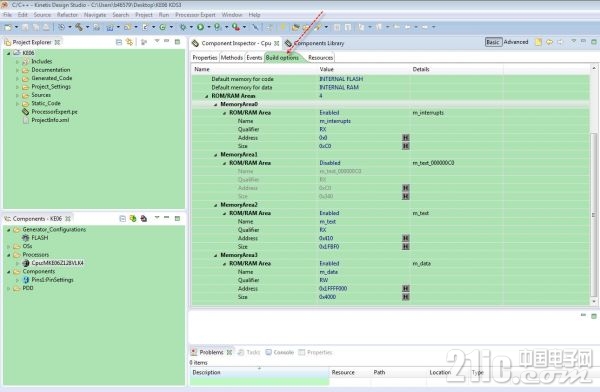Image resolution: width=600 pixels, height=392 pixels.
Task: Expand the Sources folder
Action: tap(17, 95)
